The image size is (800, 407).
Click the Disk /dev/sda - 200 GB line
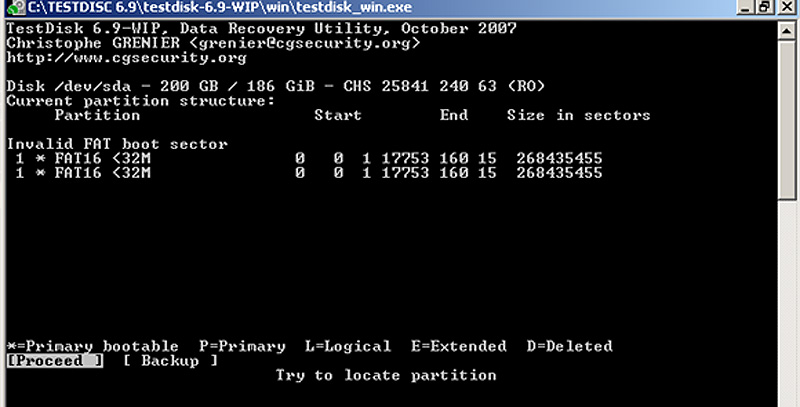click(x=276, y=86)
